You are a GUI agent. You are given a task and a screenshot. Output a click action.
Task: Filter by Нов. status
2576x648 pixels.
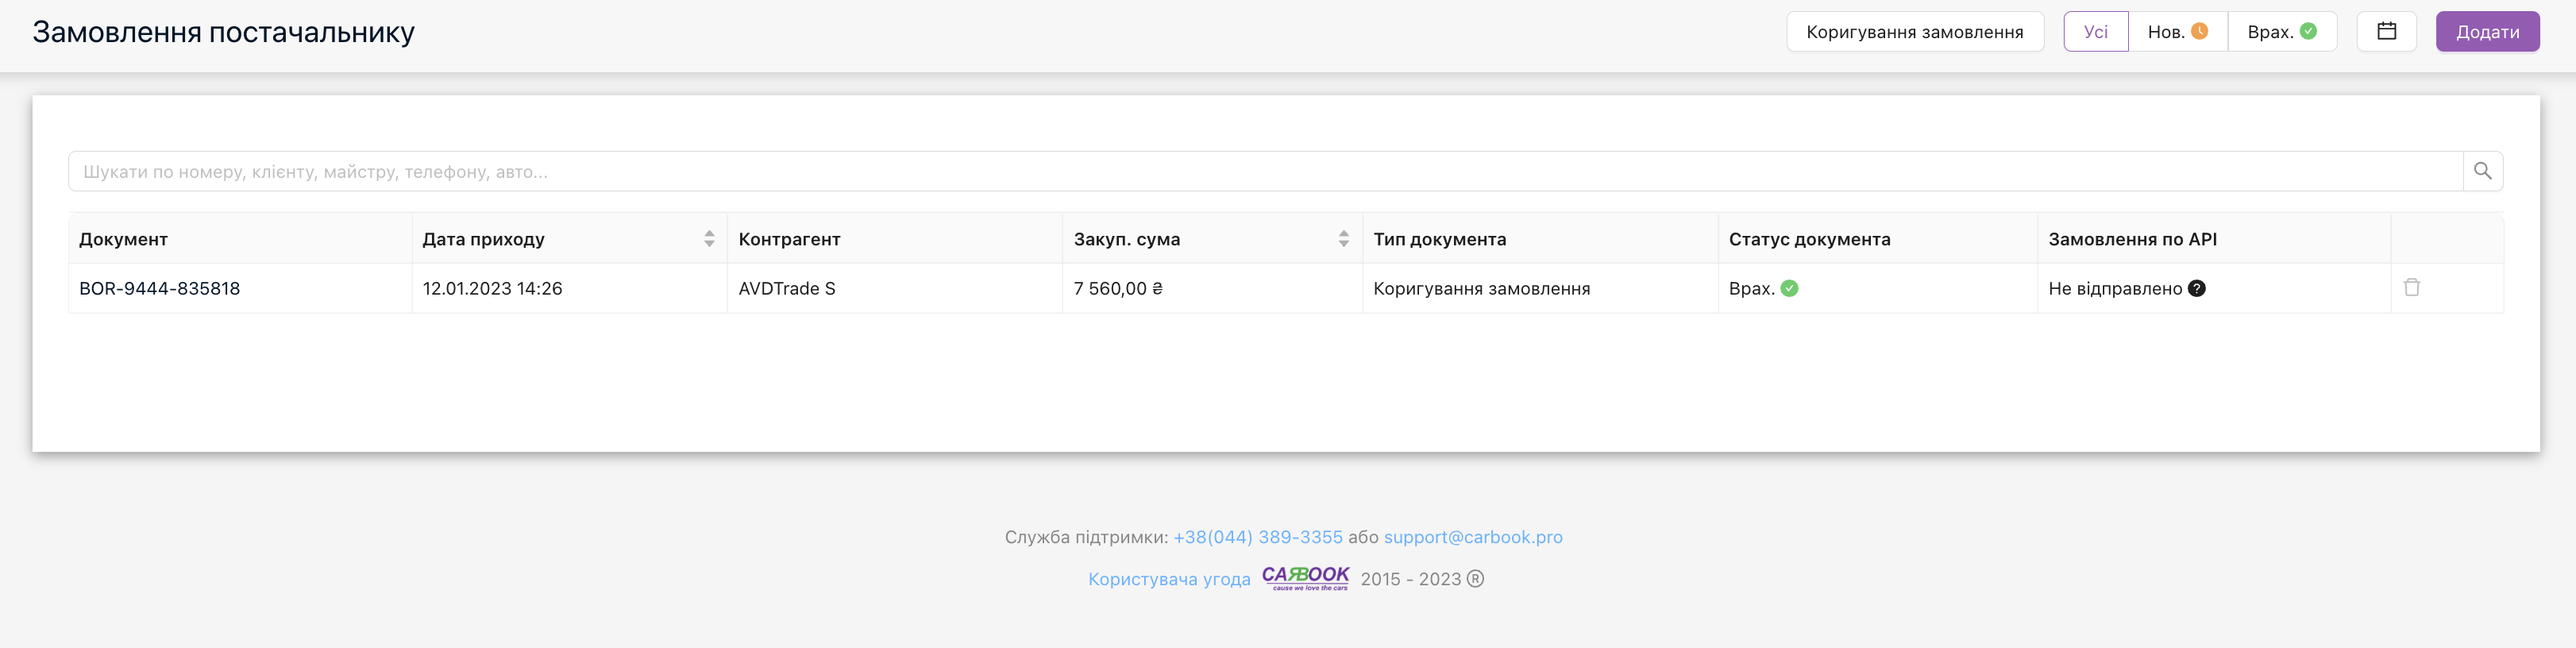(2177, 32)
